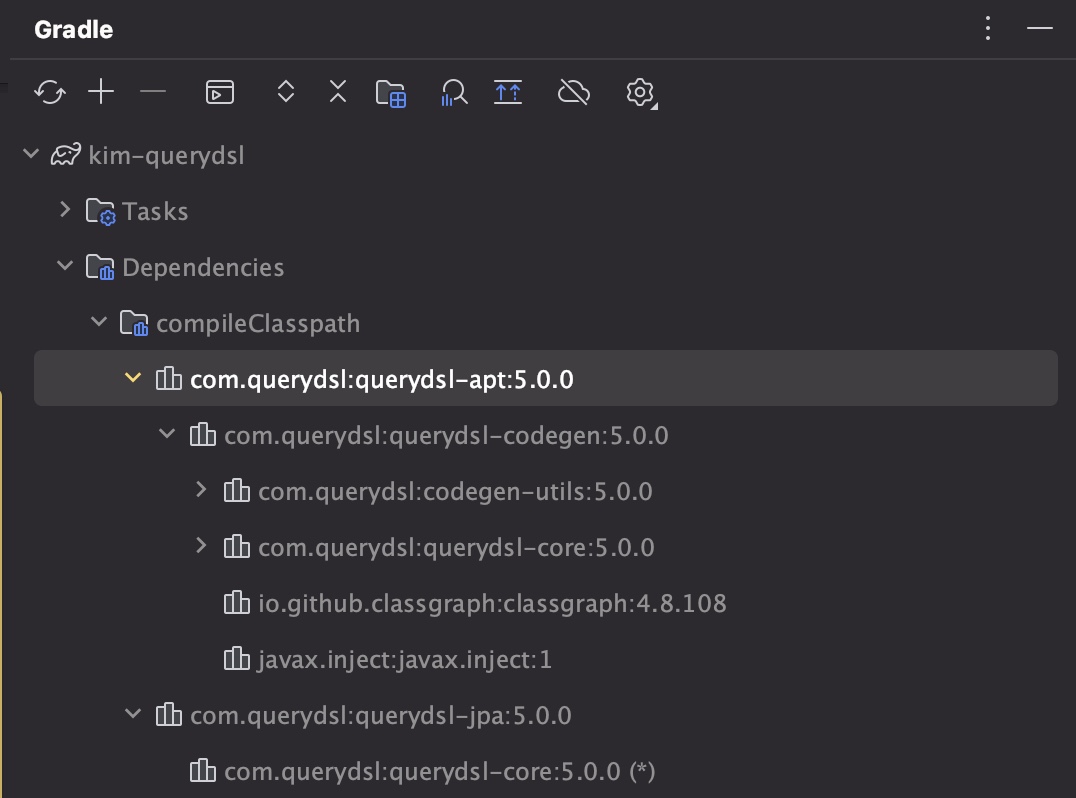Reload all Gradle projects
Image resolution: width=1076 pixels, height=798 pixels.
tap(50, 92)
